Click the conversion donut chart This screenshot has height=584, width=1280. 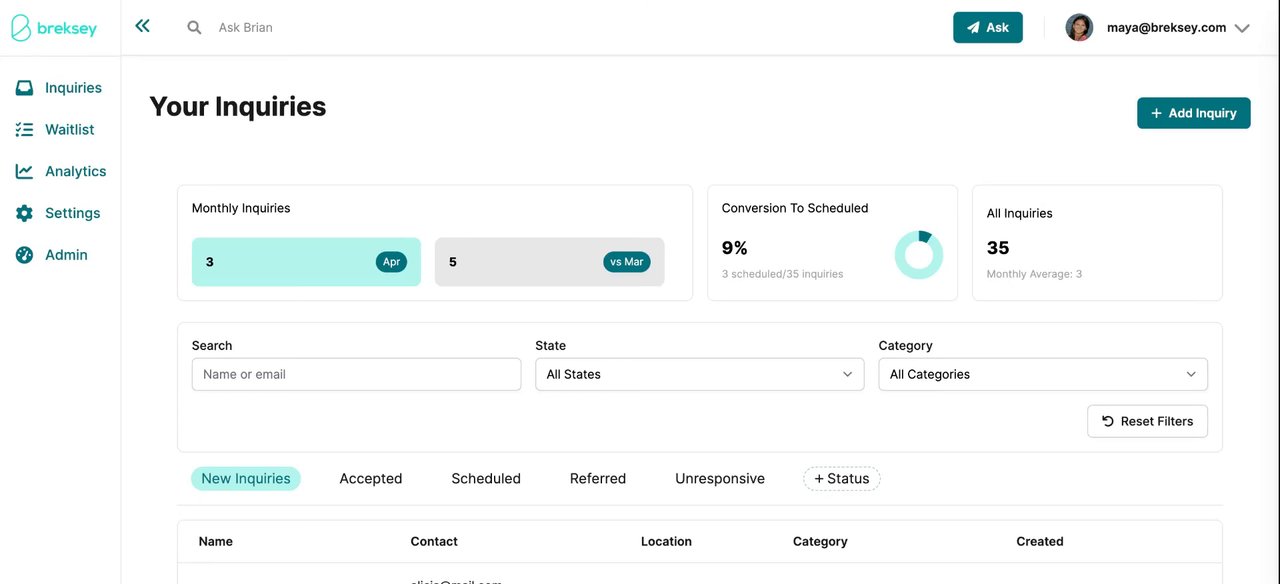click(918, 255)
